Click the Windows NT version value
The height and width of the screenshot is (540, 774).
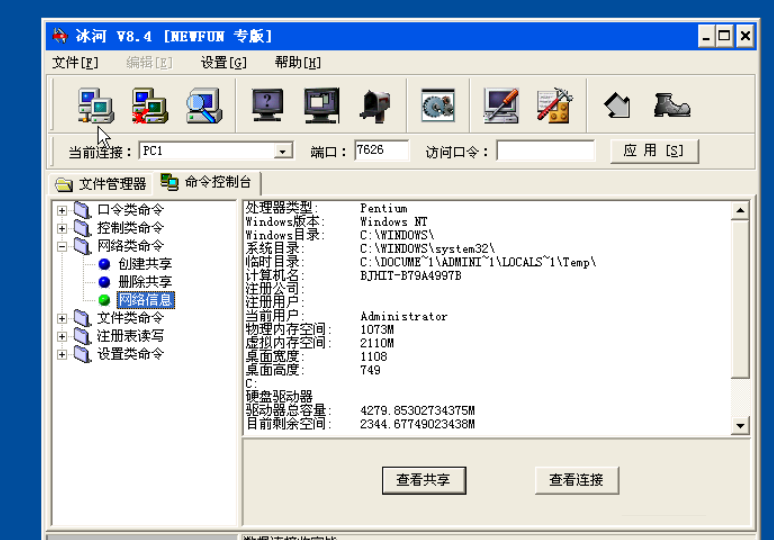394,222
